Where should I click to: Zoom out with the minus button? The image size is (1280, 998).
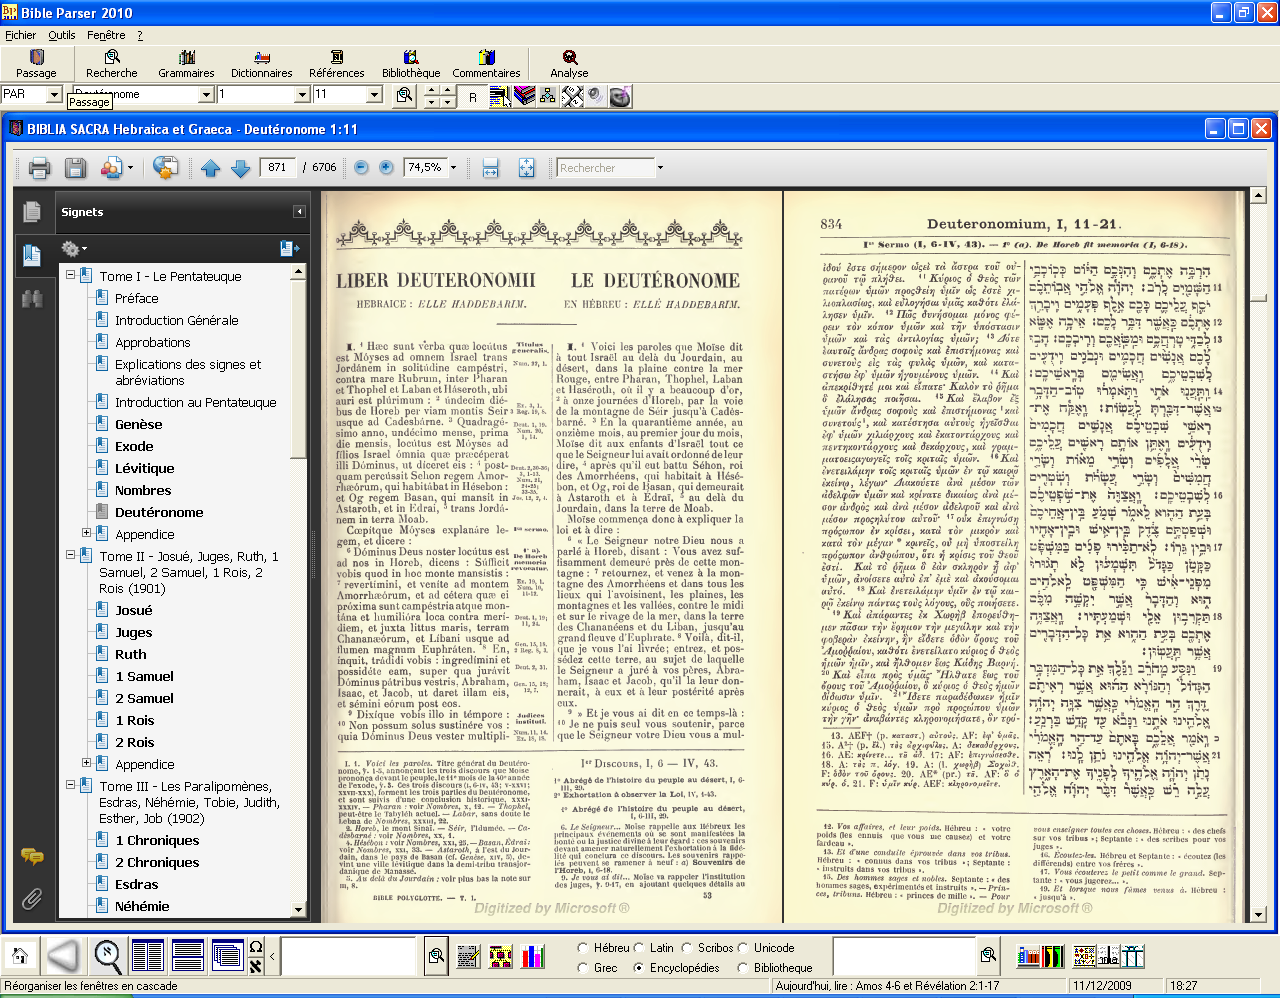pyautogui.click(x=361, y=168)
